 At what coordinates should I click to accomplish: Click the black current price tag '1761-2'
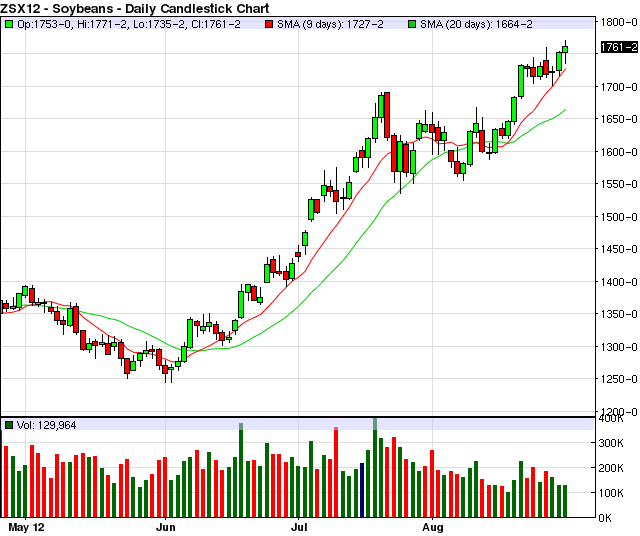(x=619, y=47)
